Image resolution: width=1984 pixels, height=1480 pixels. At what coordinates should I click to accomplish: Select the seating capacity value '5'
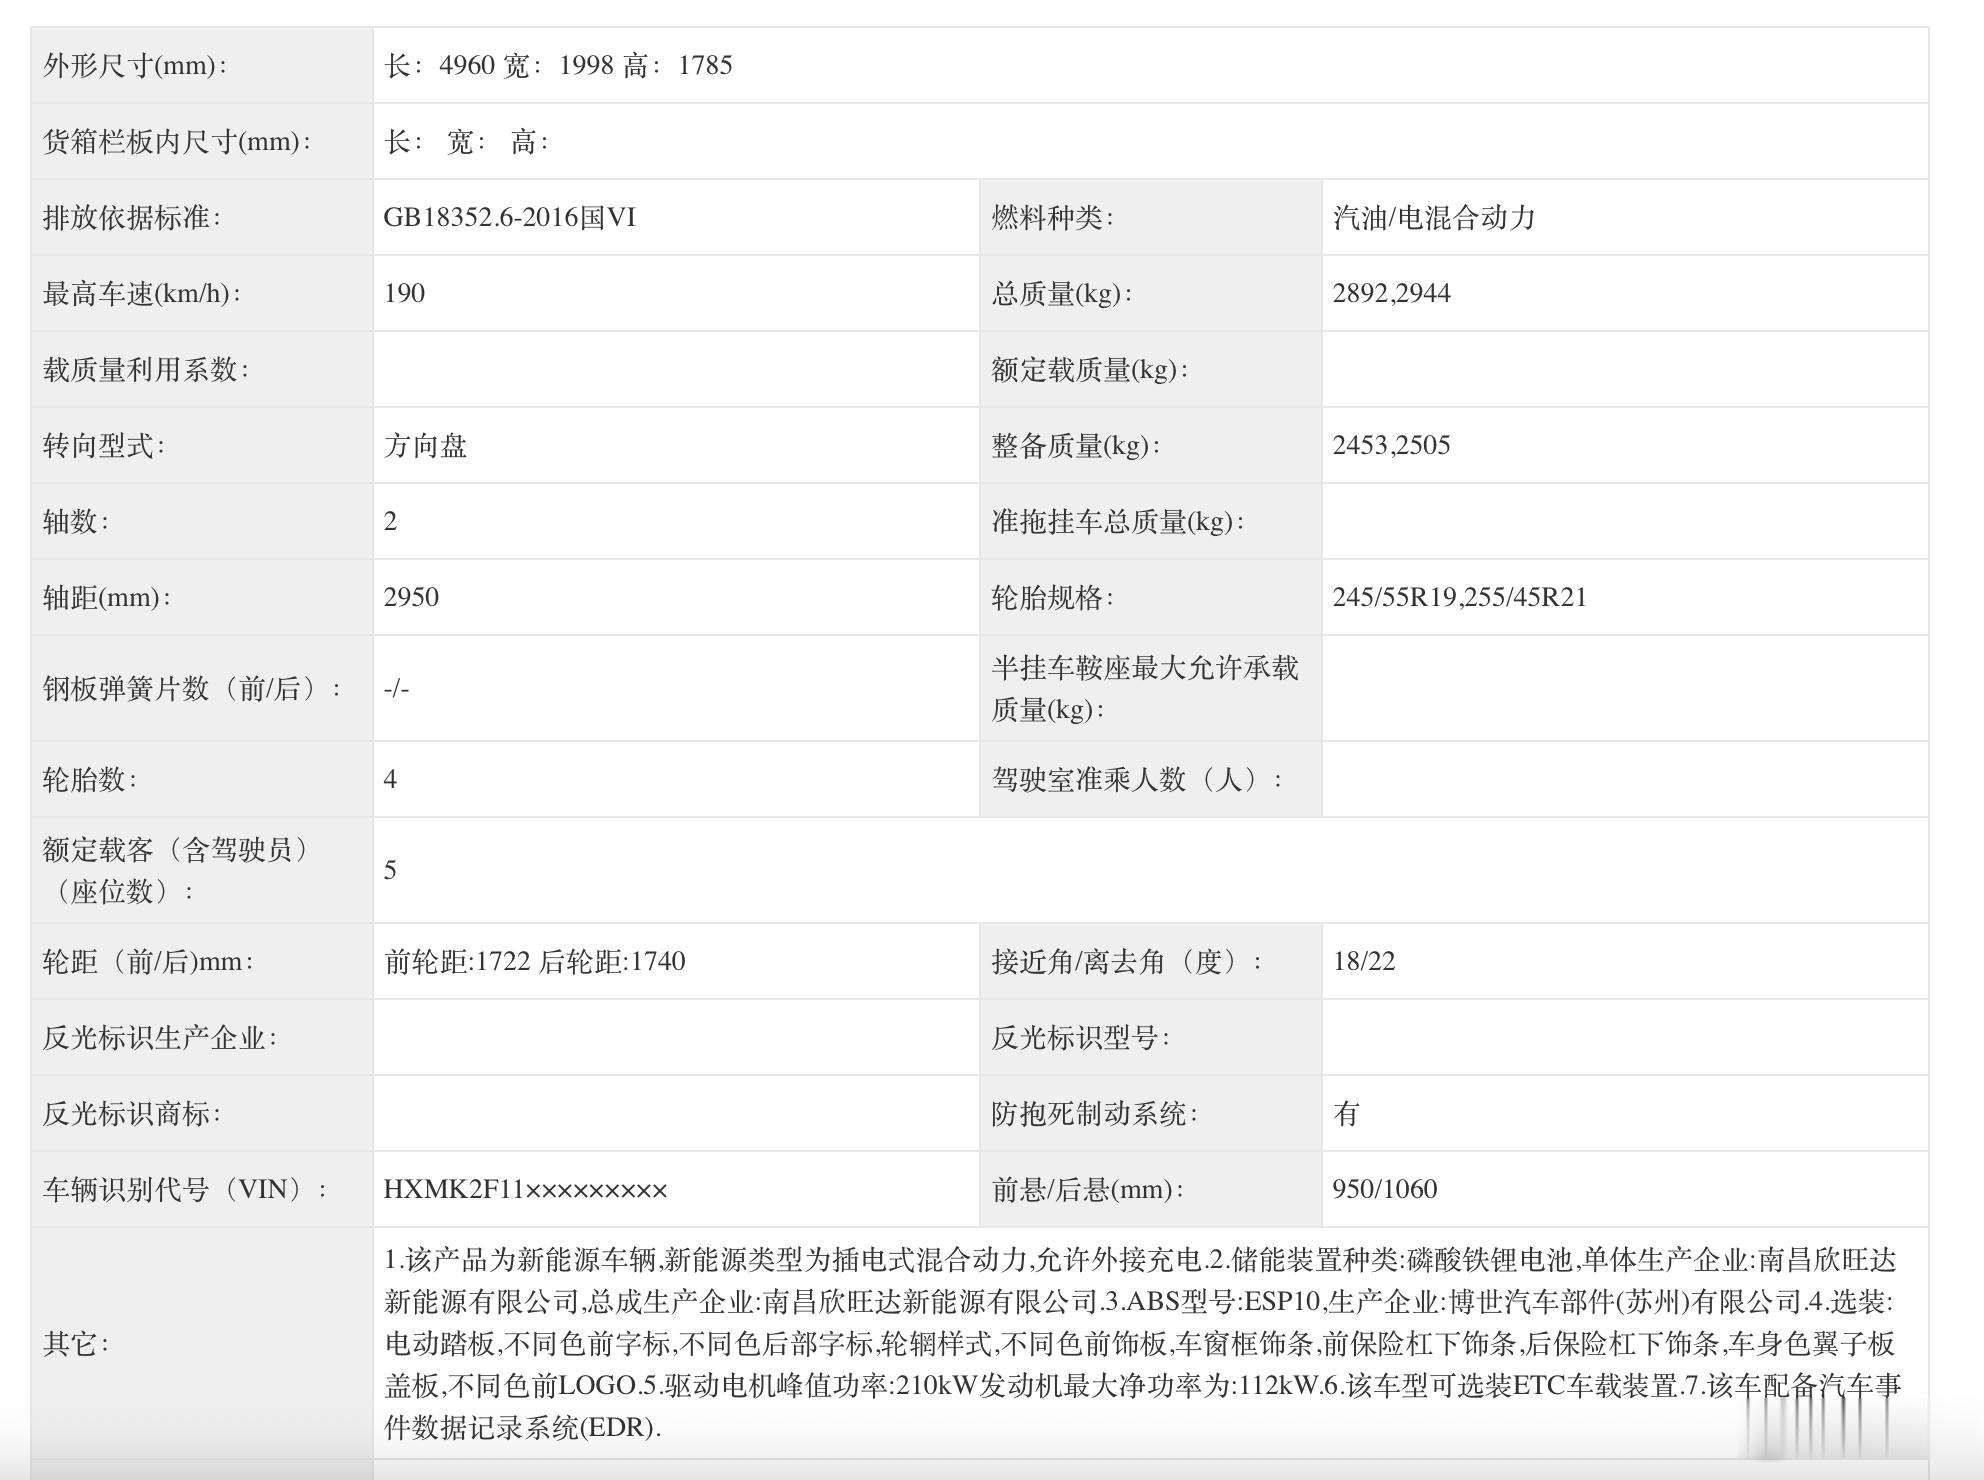390,870
